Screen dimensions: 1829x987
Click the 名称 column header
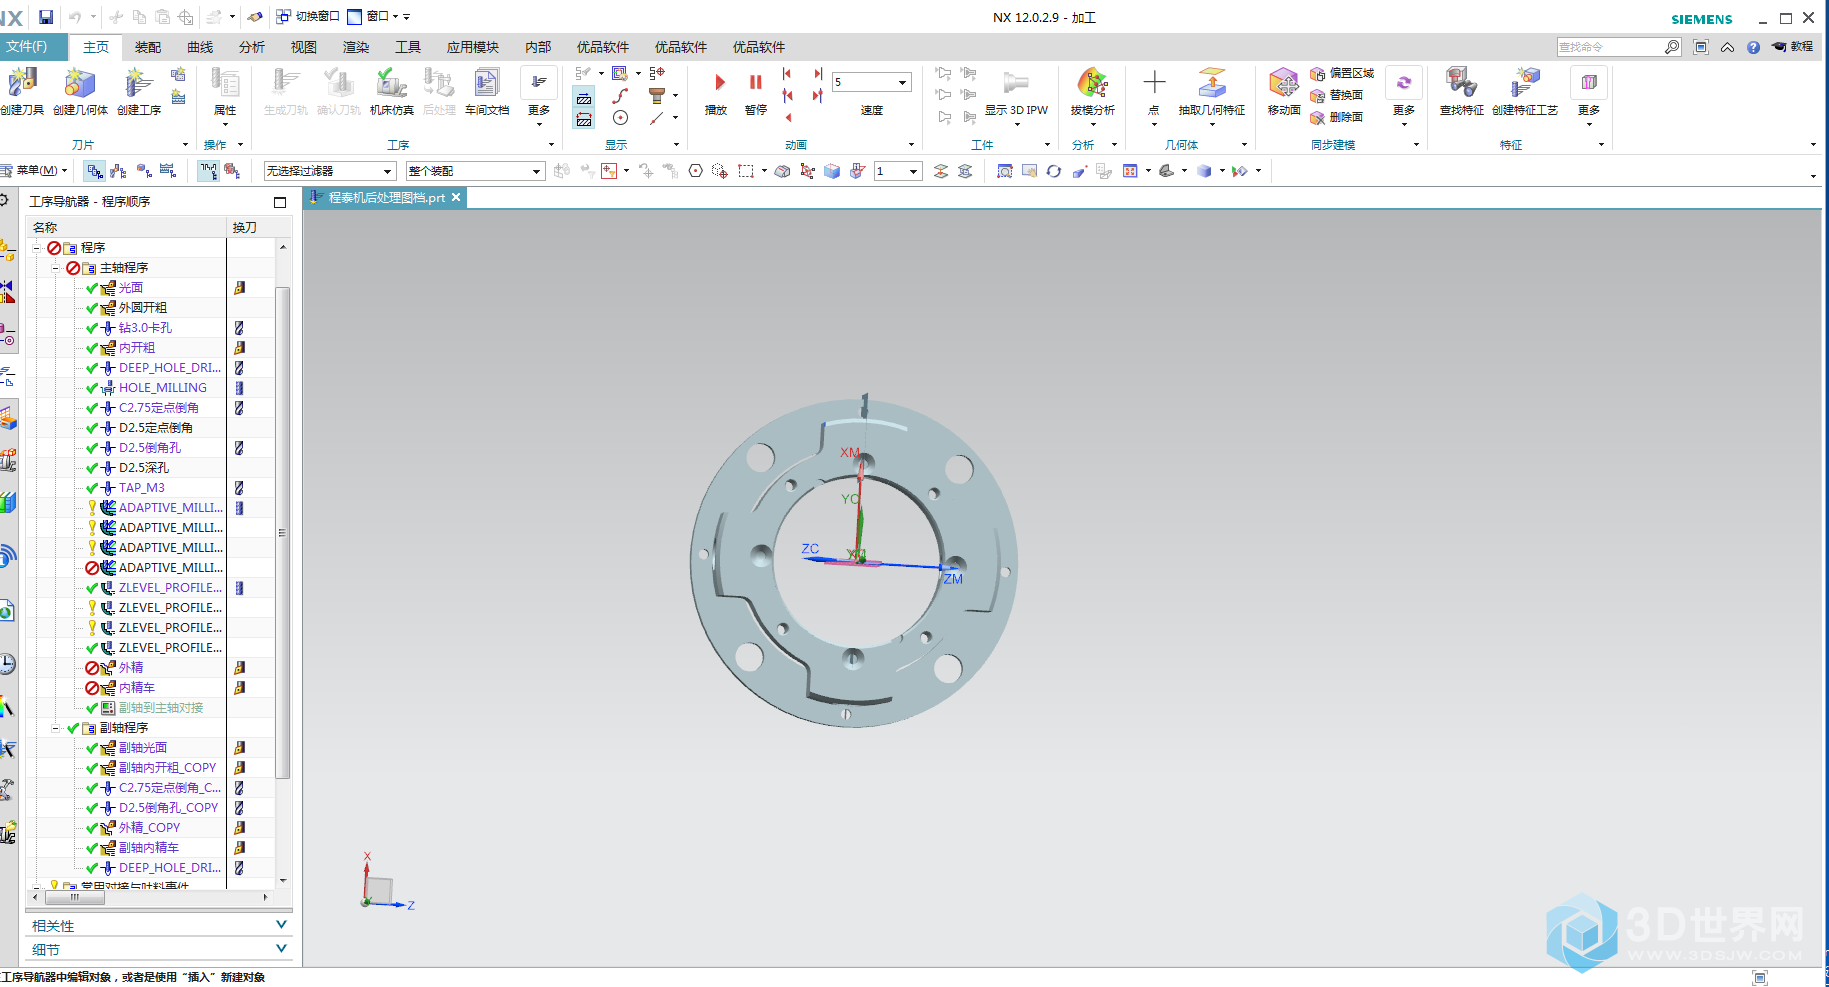click(x=126, y=227)
